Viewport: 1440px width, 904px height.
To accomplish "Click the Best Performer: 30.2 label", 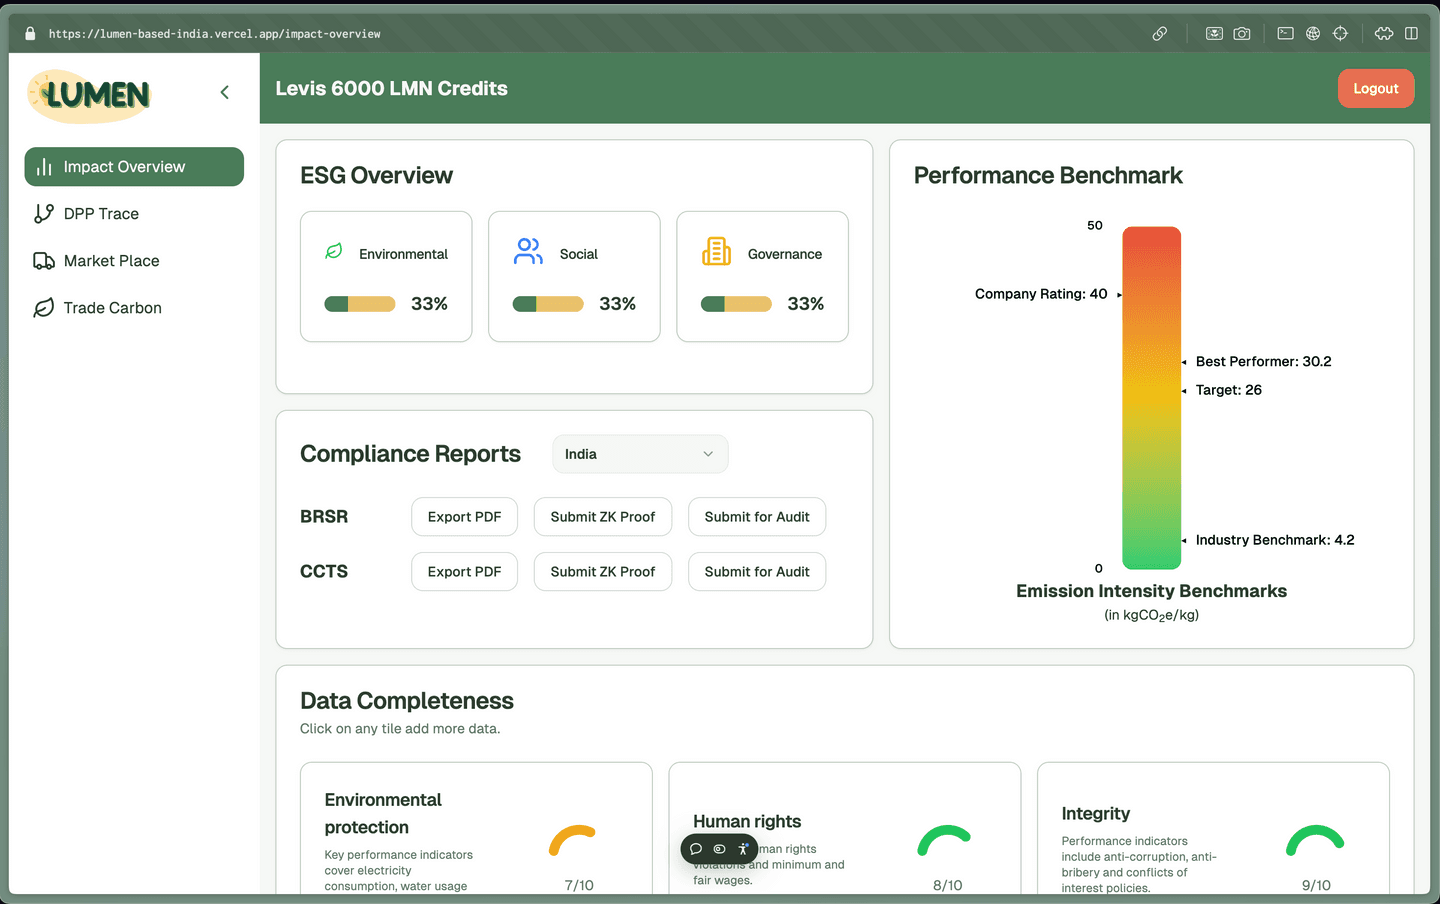I will (x=1264, y=362).
